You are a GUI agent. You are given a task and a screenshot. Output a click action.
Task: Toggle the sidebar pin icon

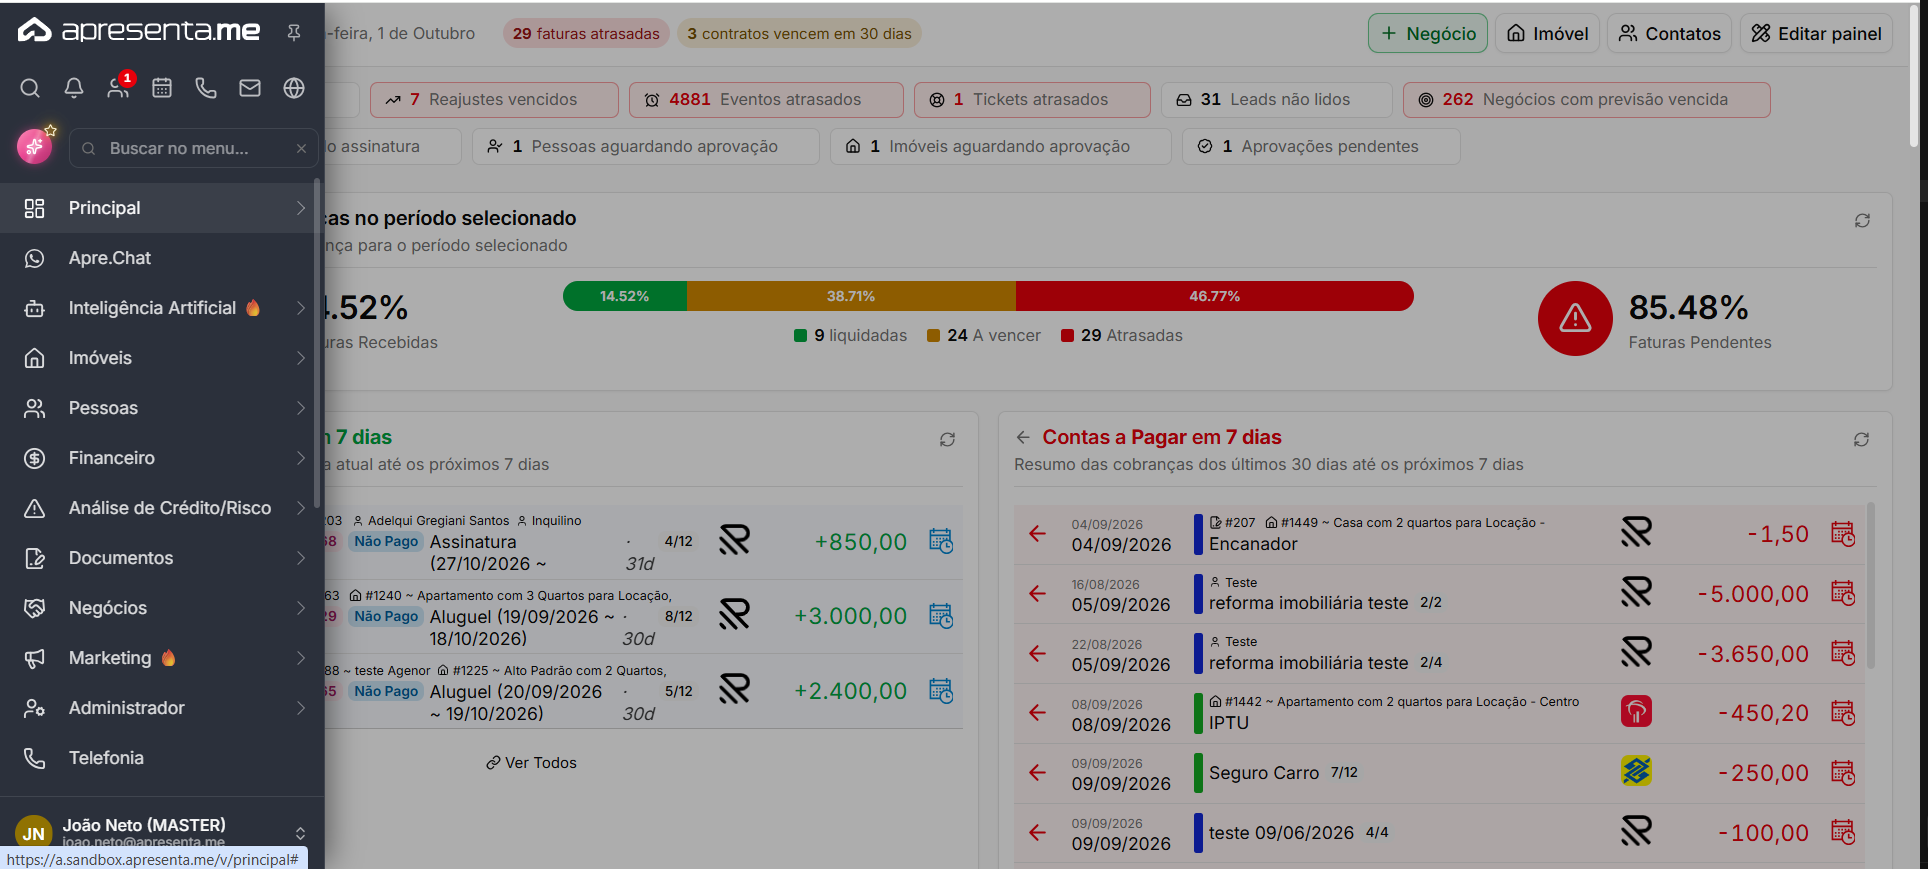click(294, 32)
